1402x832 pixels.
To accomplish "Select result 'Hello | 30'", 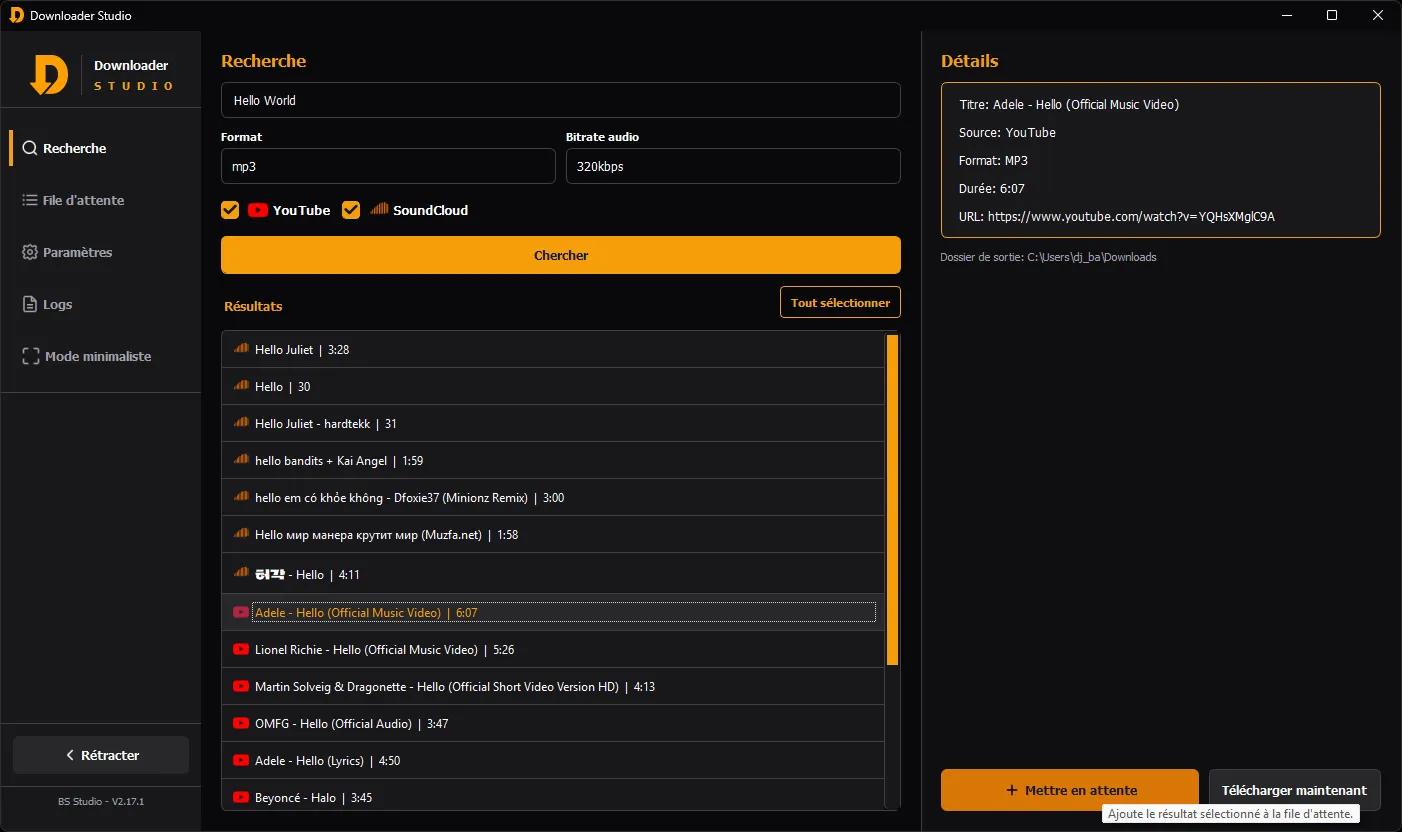I will (553, 386).
